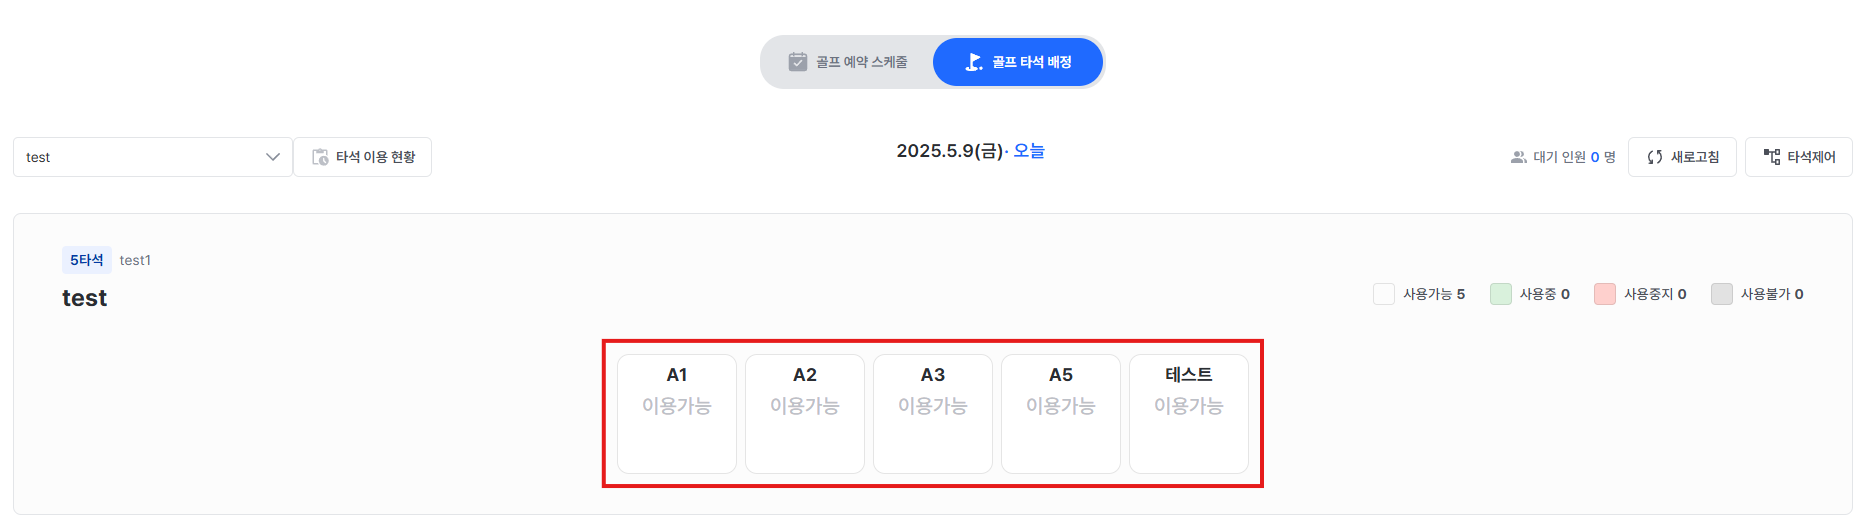
Task: Select the 골프 타석 배정 tab
Action: pyautogui.click(x=1018, y=62)
